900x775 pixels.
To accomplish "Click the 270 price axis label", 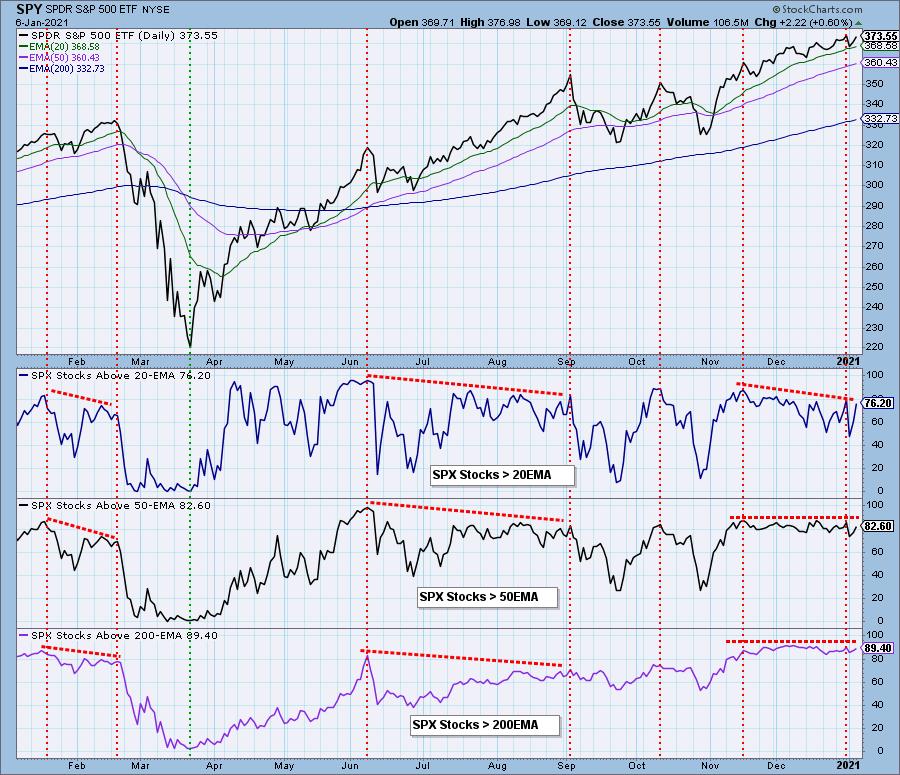I will click(x=875, y=246).
